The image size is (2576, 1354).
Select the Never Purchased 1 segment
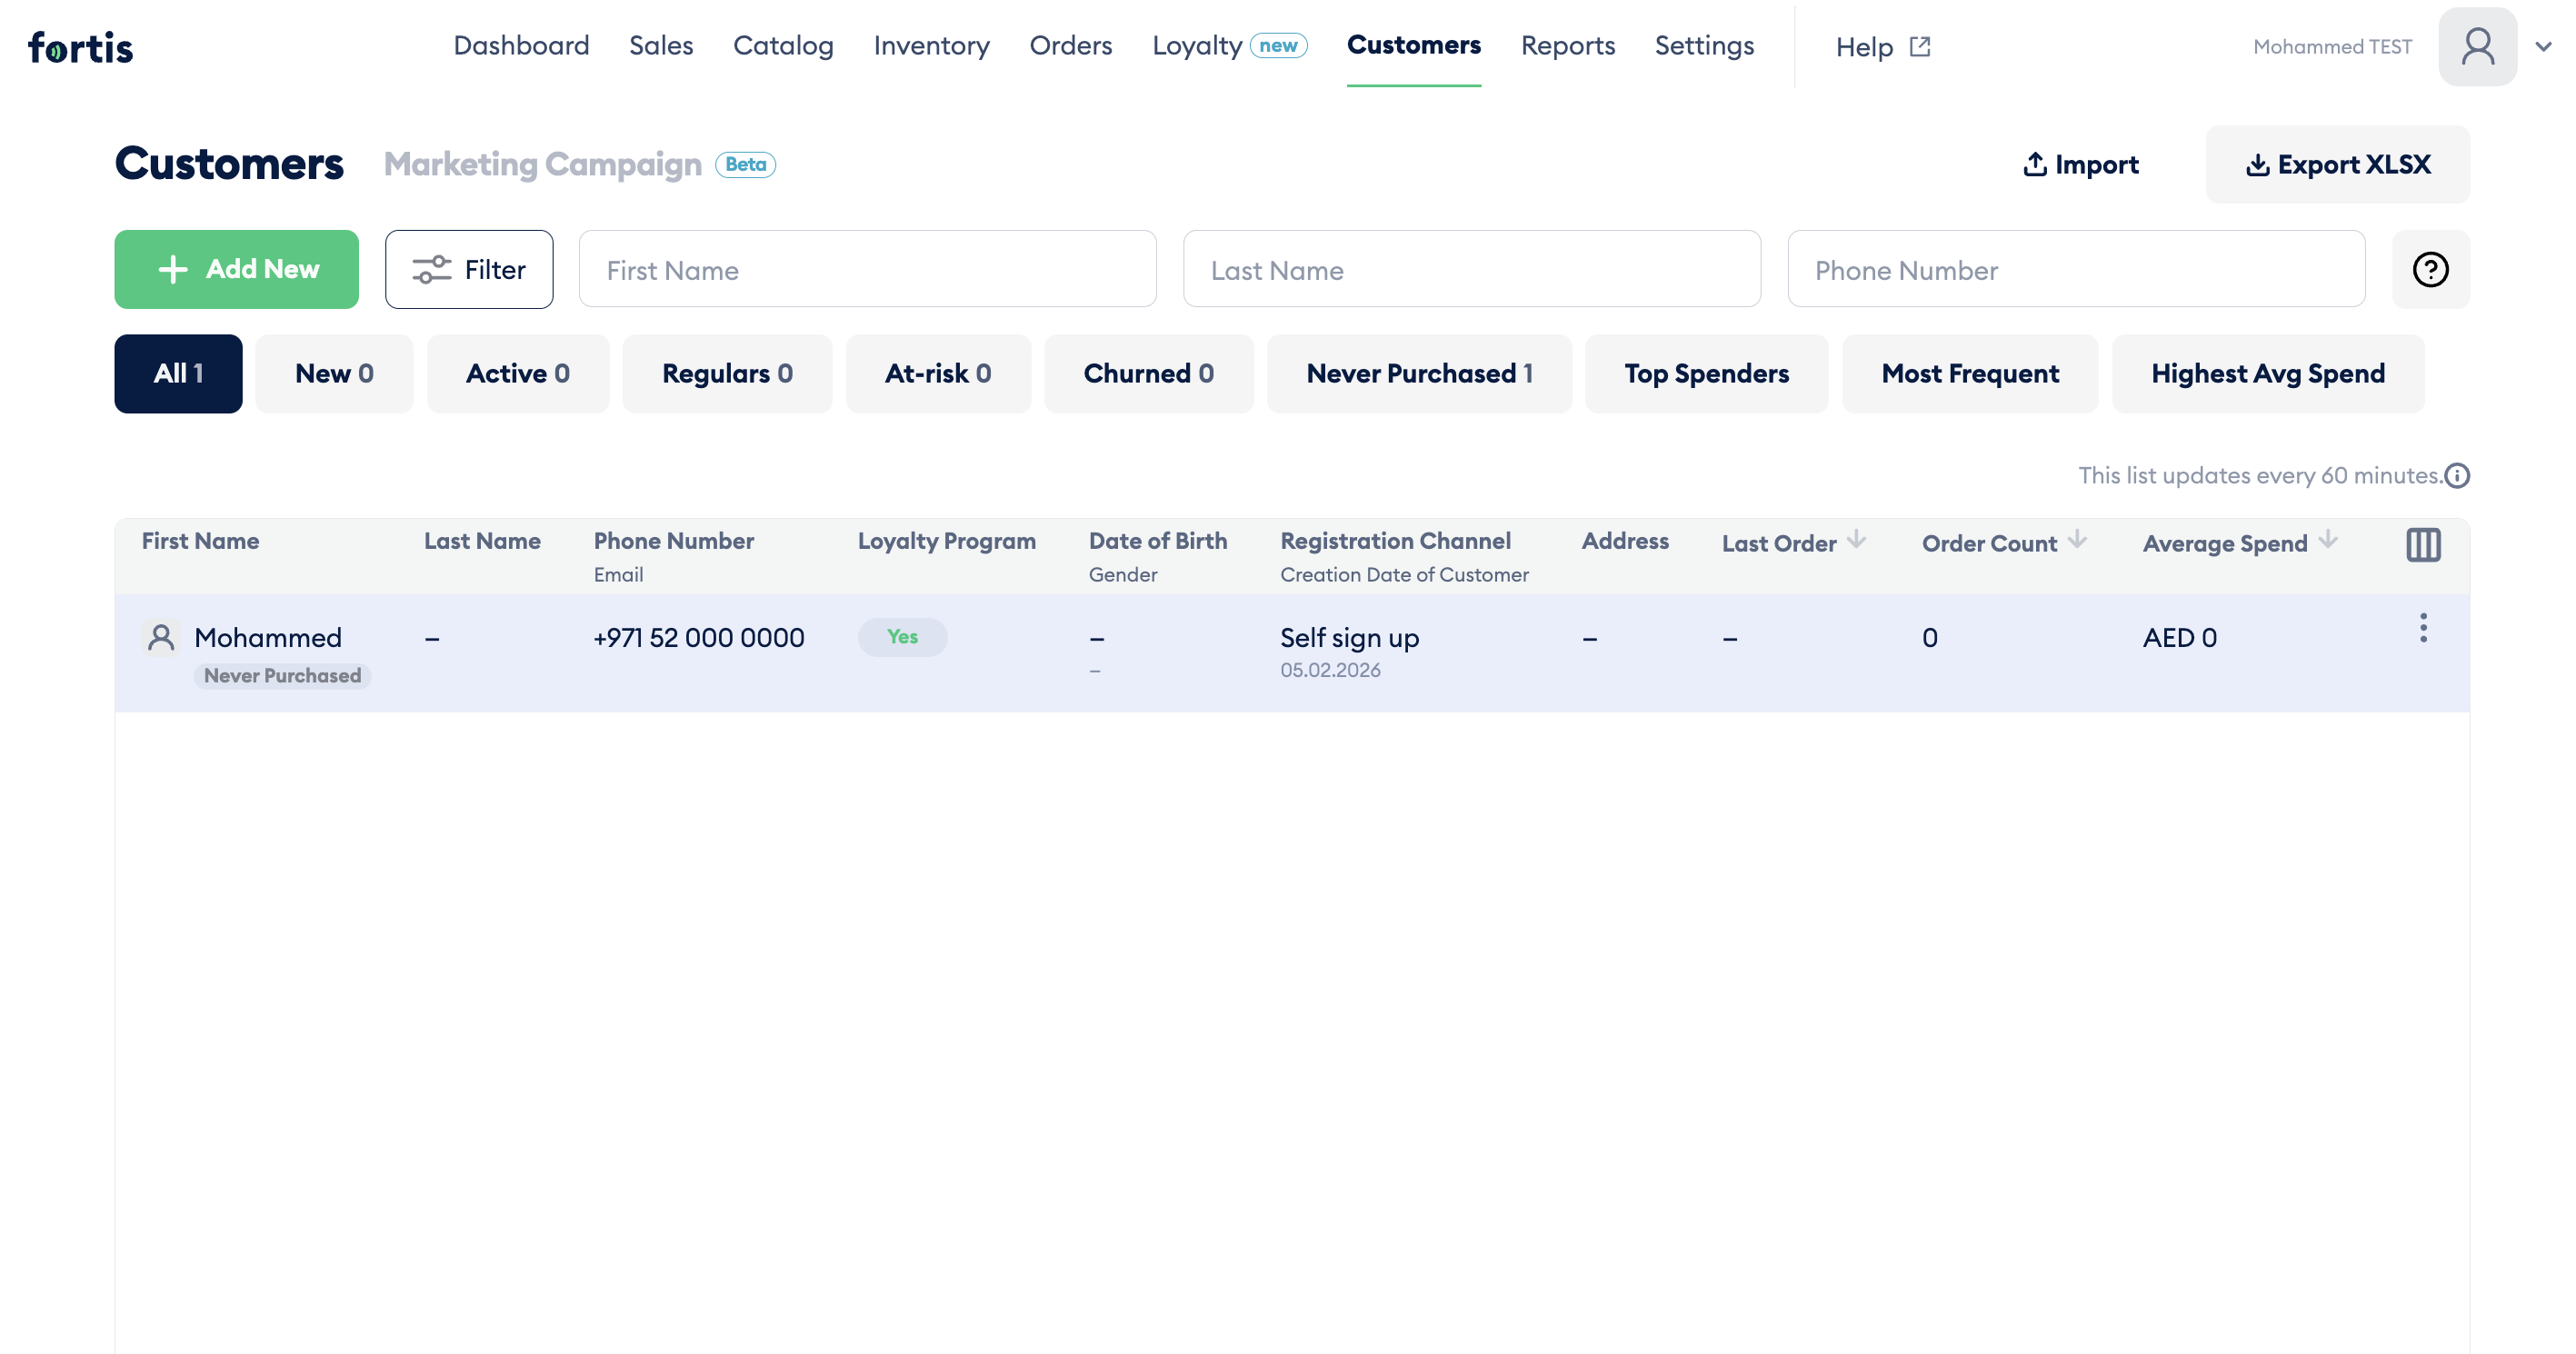click(1419, 373)
